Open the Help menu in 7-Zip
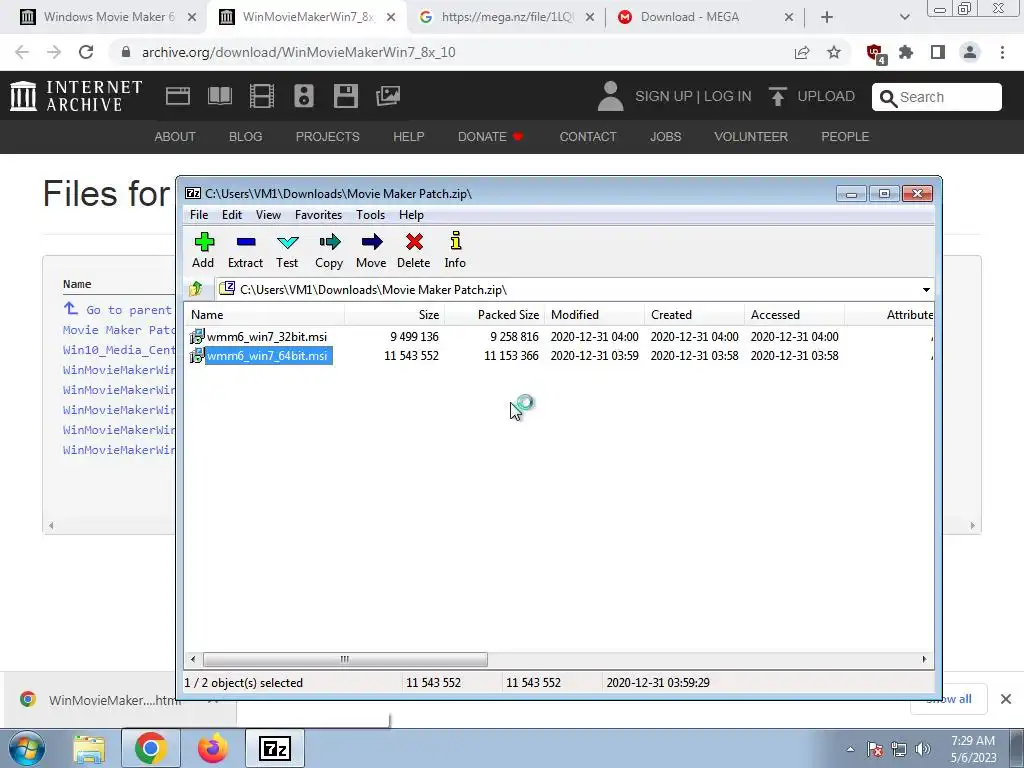This screenshot has height=768, width=1024. click(411, 215)
